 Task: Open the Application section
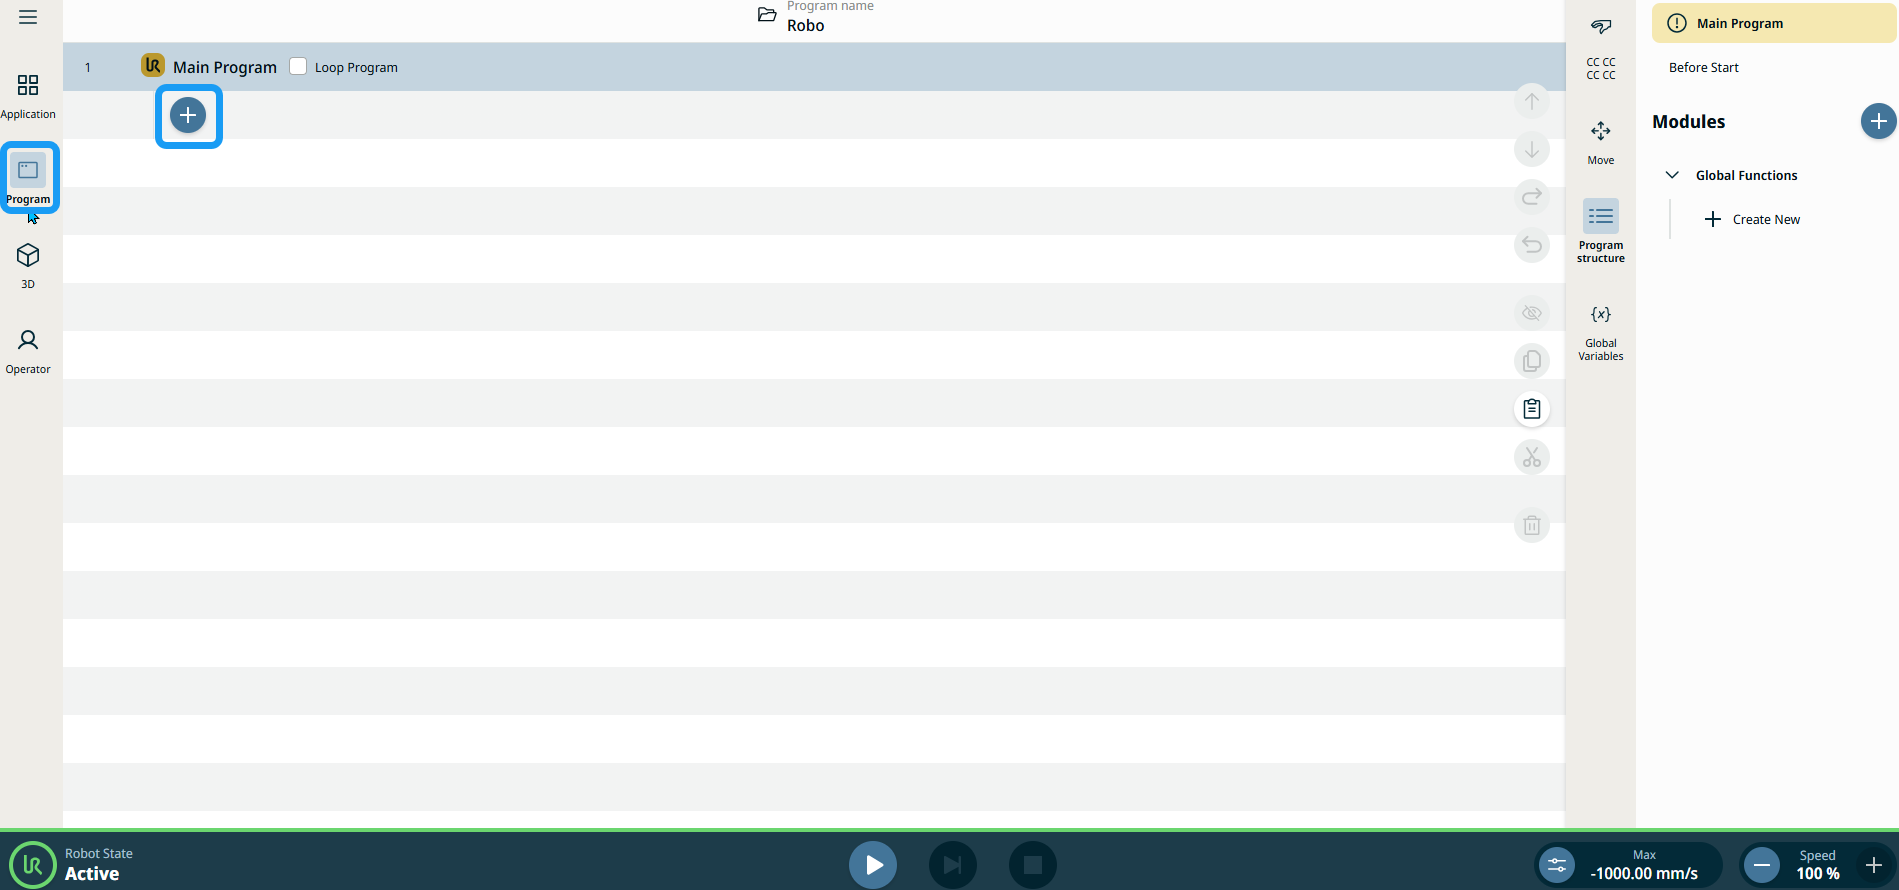tap(28, 95)
